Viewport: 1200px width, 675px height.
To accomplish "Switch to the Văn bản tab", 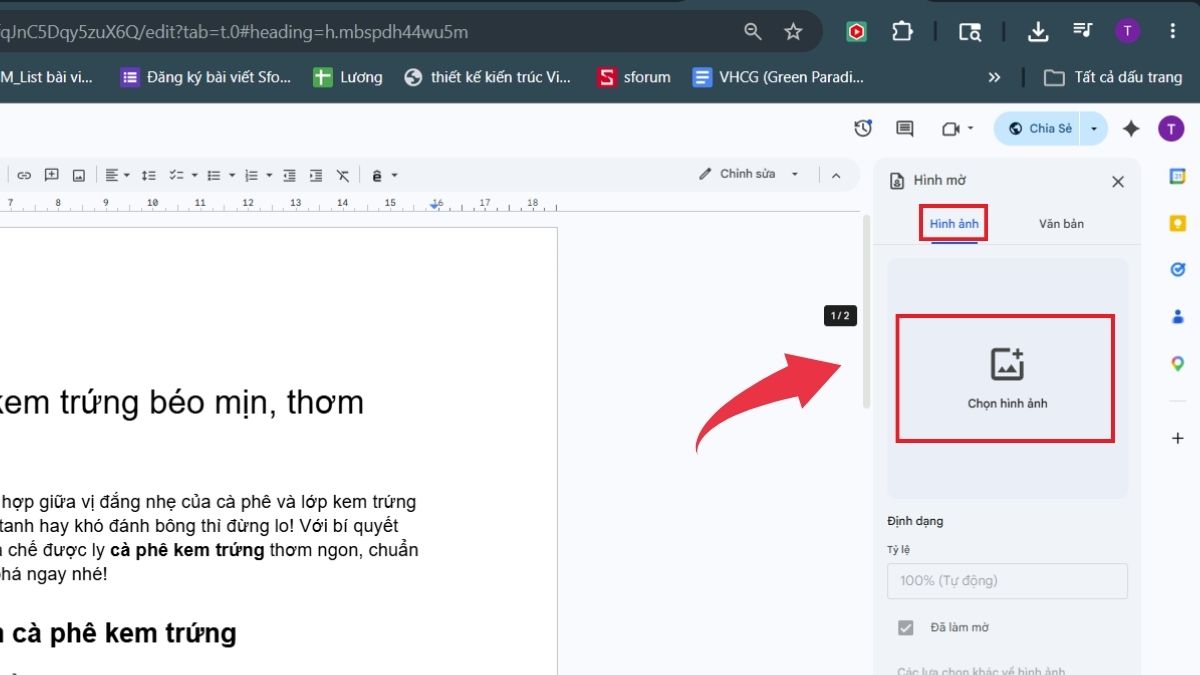I will 1061,224.
